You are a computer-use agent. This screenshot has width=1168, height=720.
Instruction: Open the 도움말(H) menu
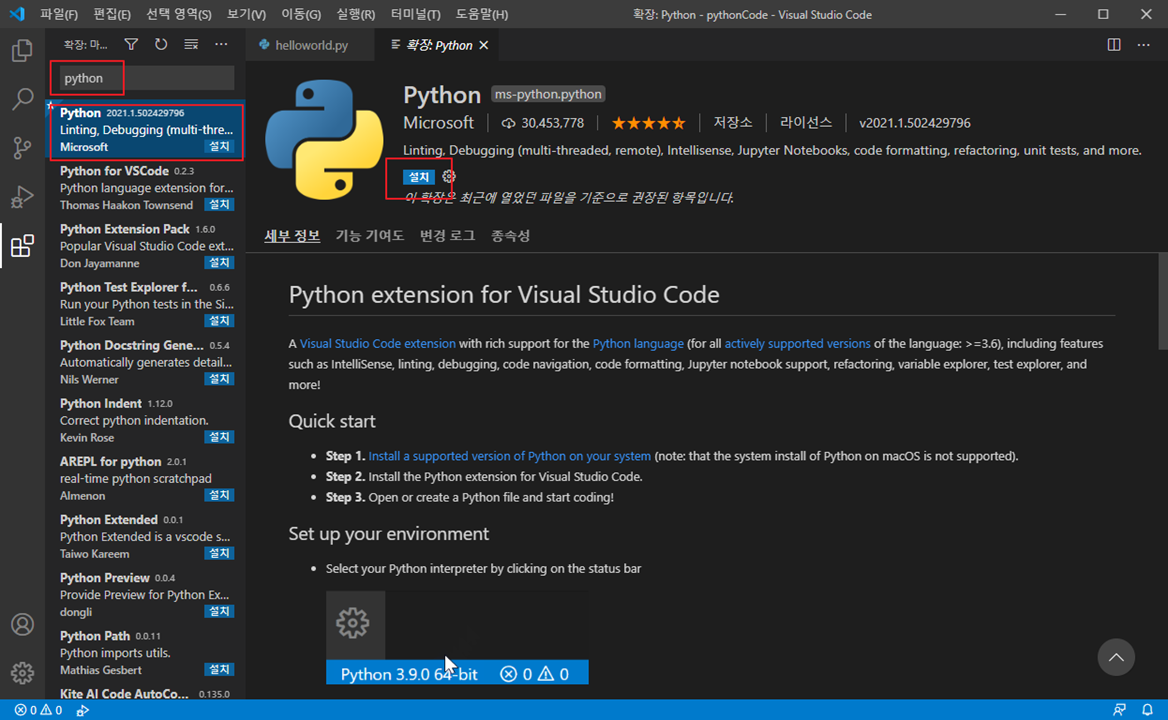[481, 14]
